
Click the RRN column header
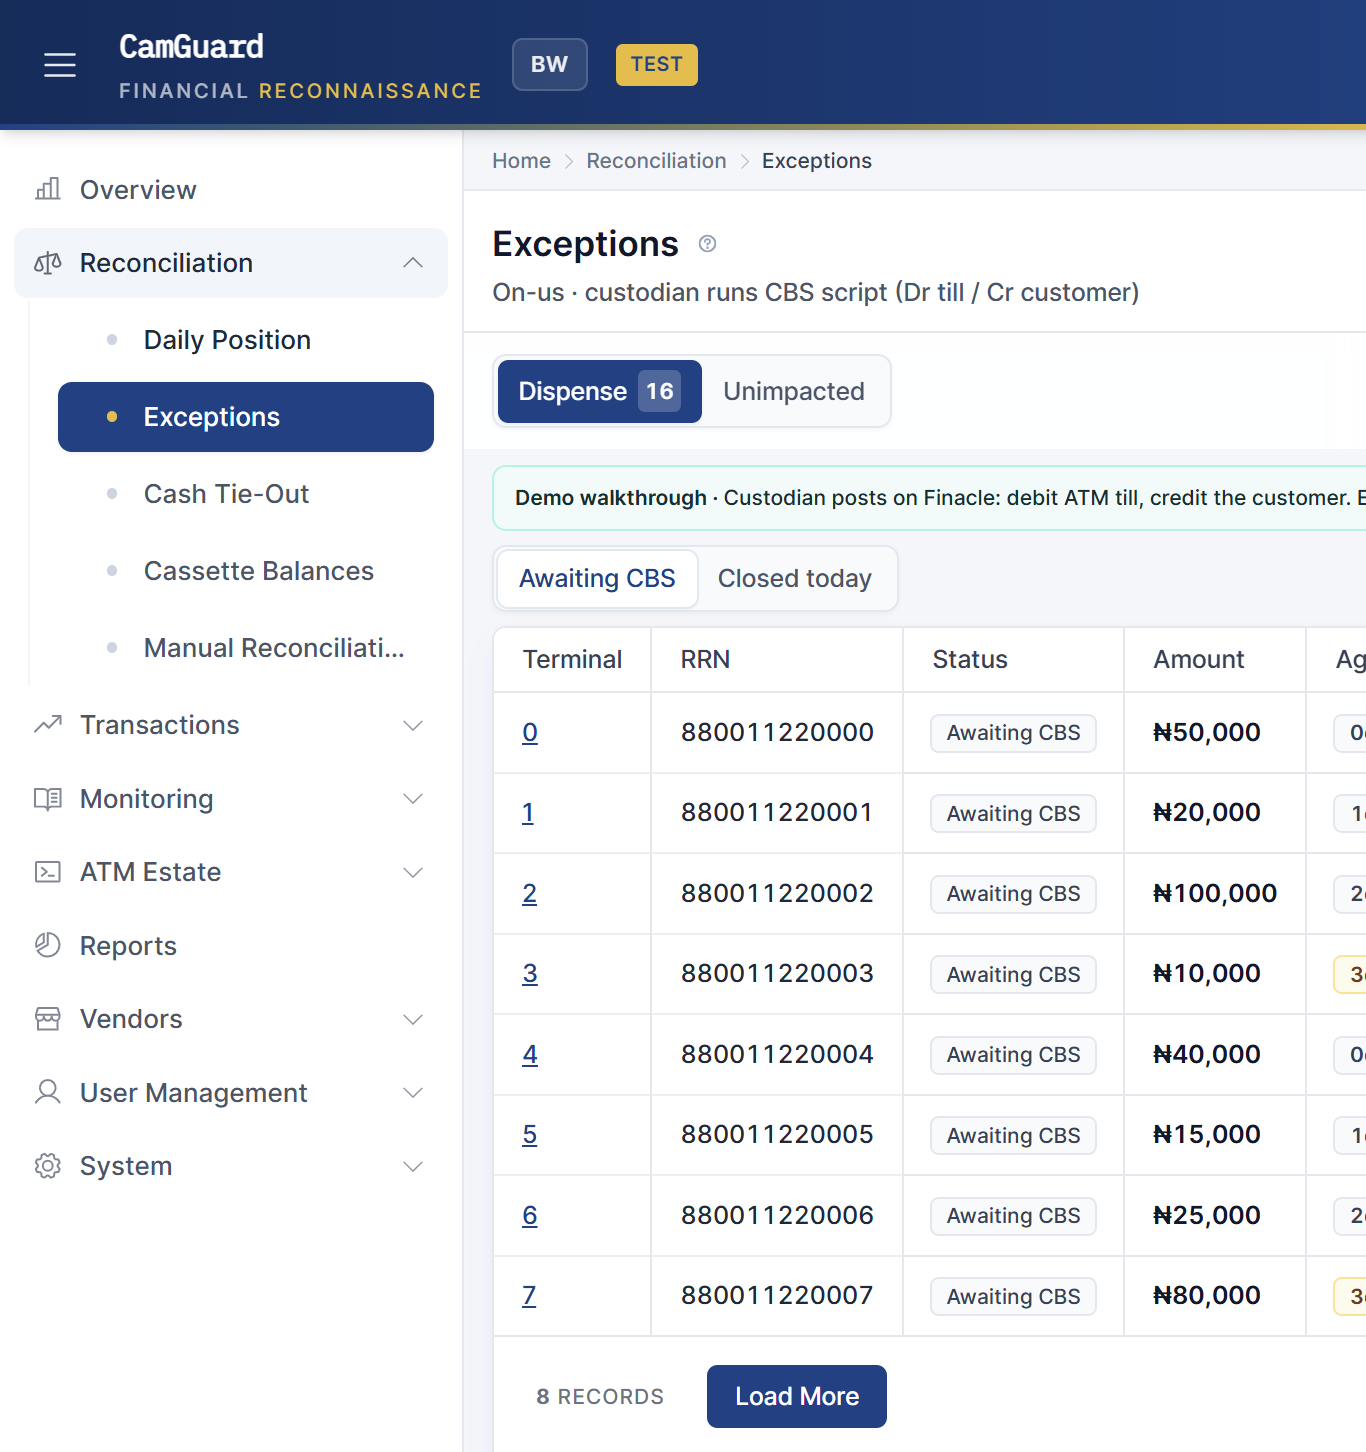point(777,660)
